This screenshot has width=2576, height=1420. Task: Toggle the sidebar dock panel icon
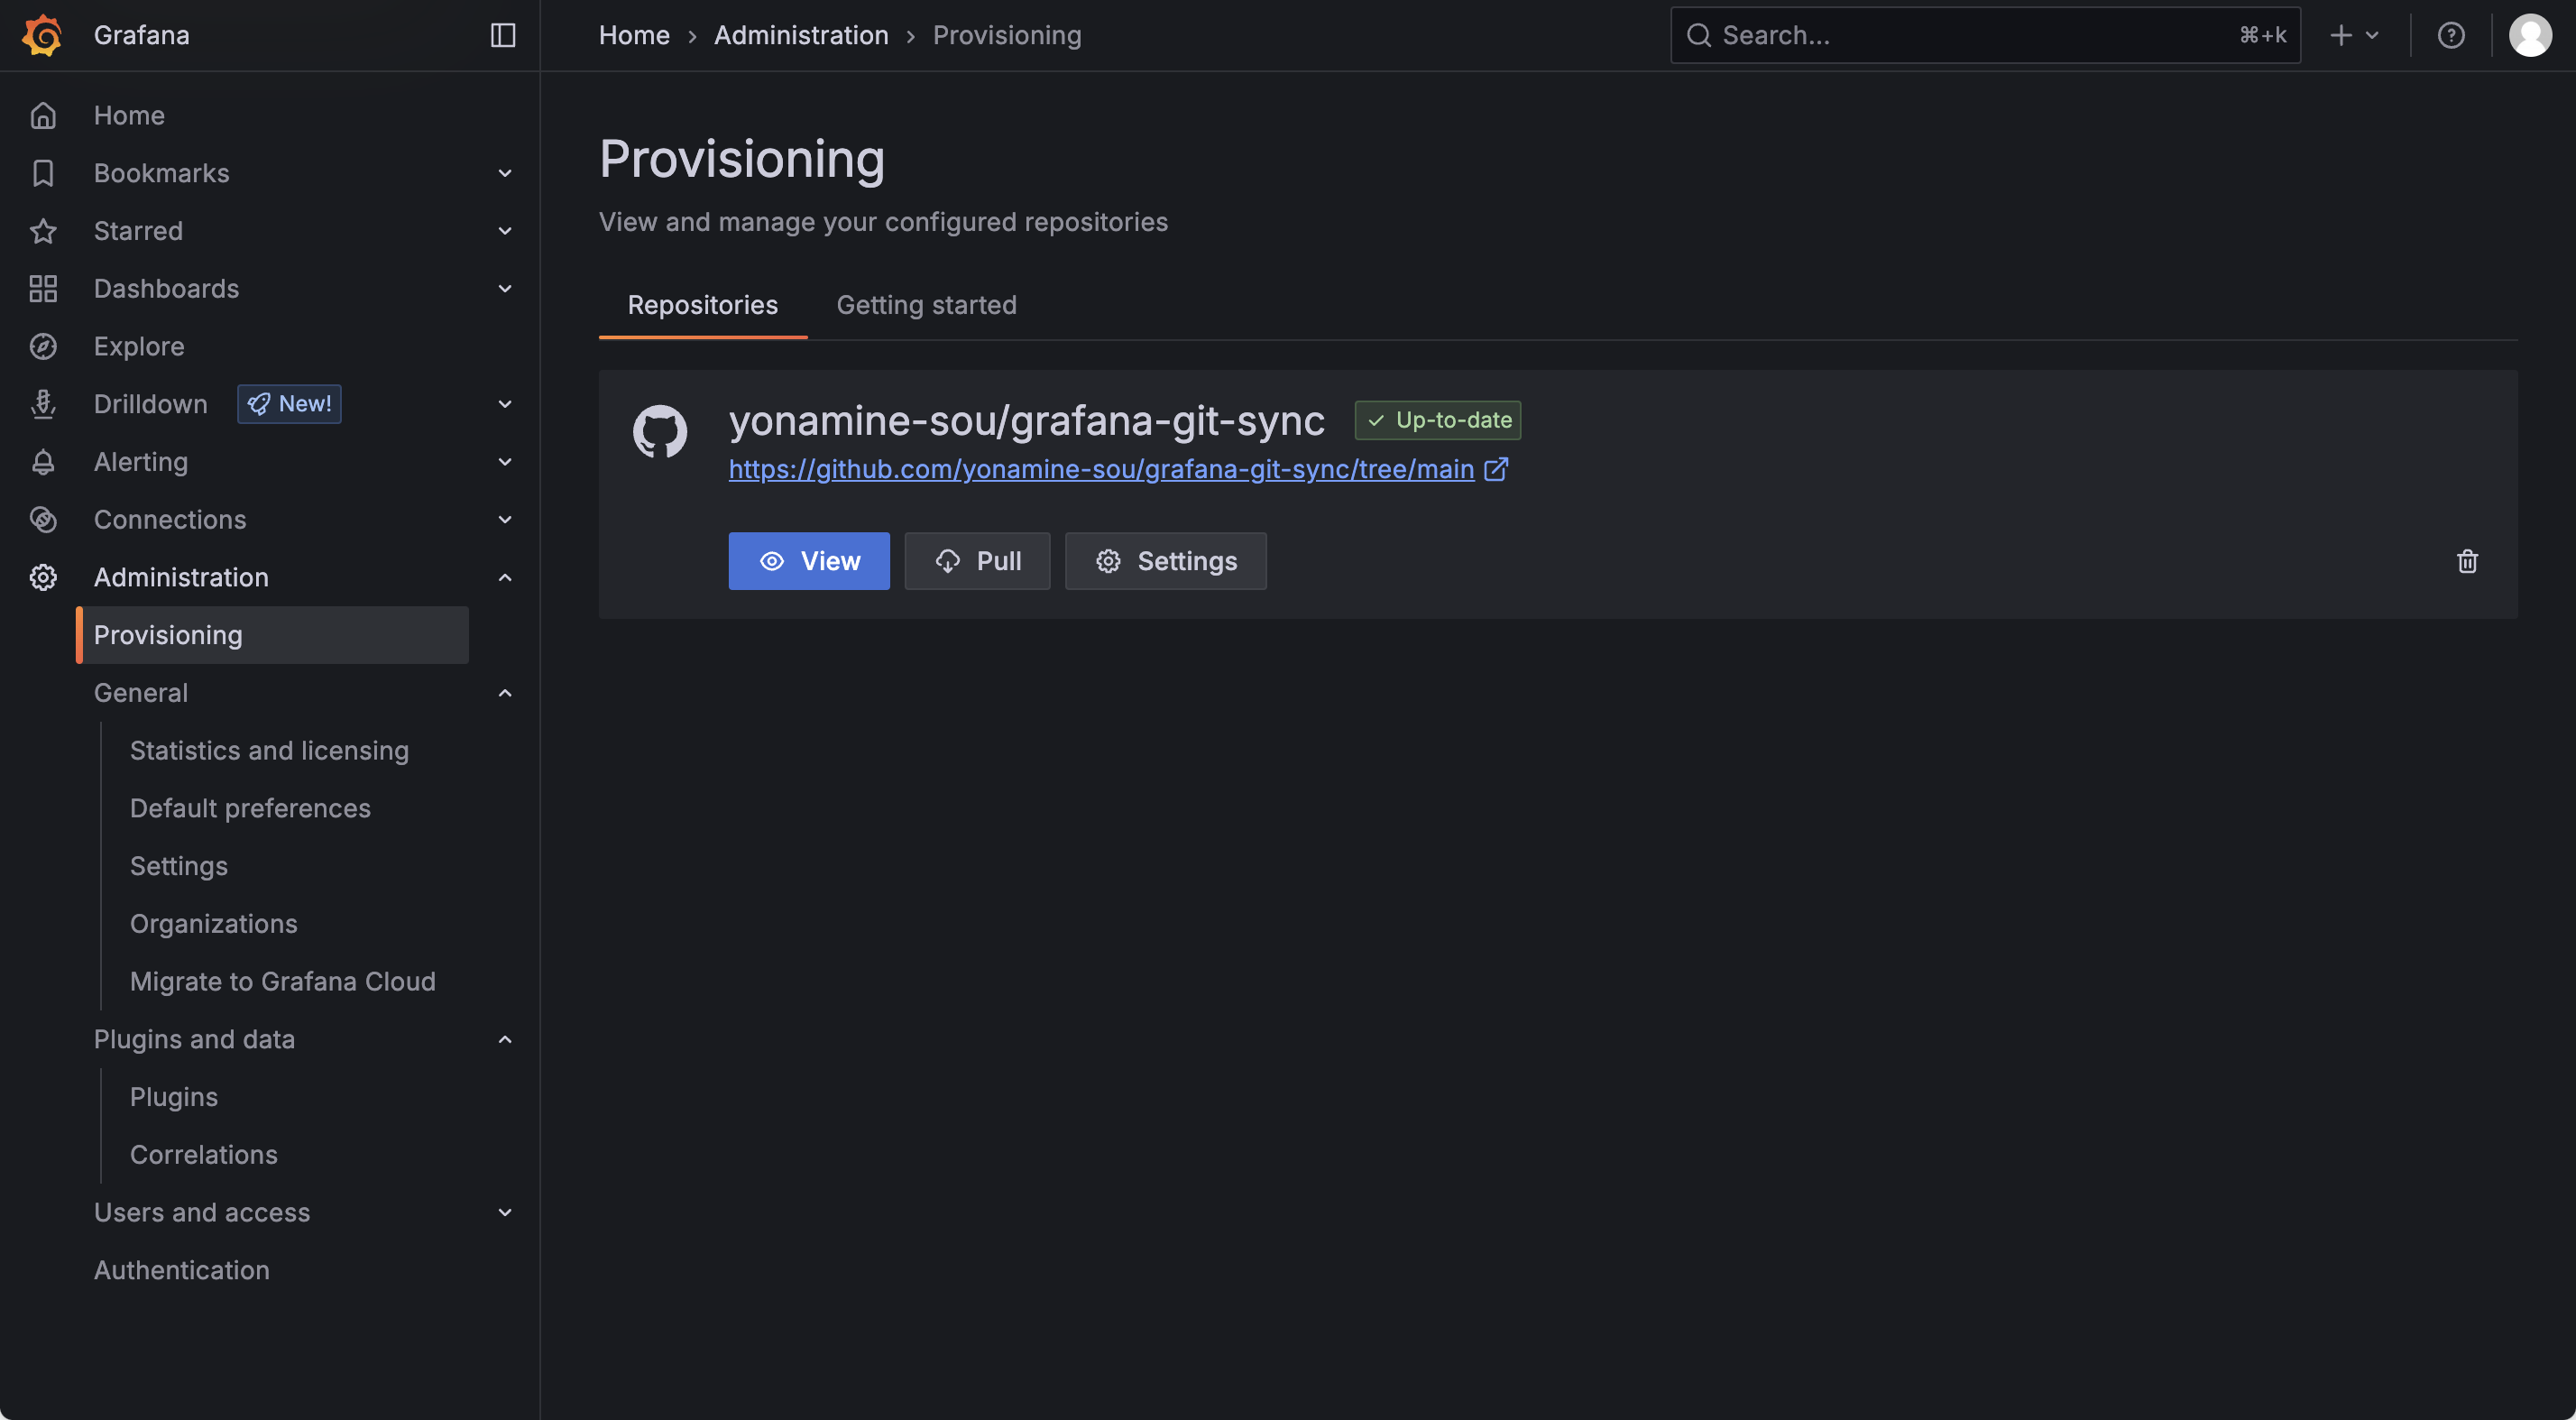(x=503, y=35)
